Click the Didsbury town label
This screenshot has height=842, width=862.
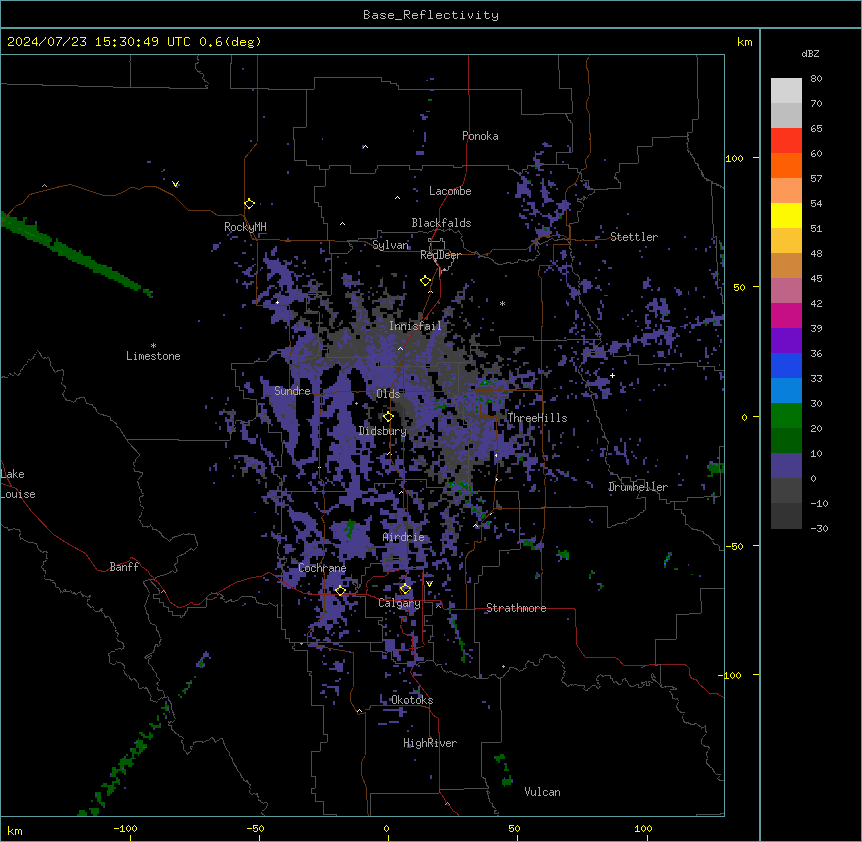pos(383,431)
